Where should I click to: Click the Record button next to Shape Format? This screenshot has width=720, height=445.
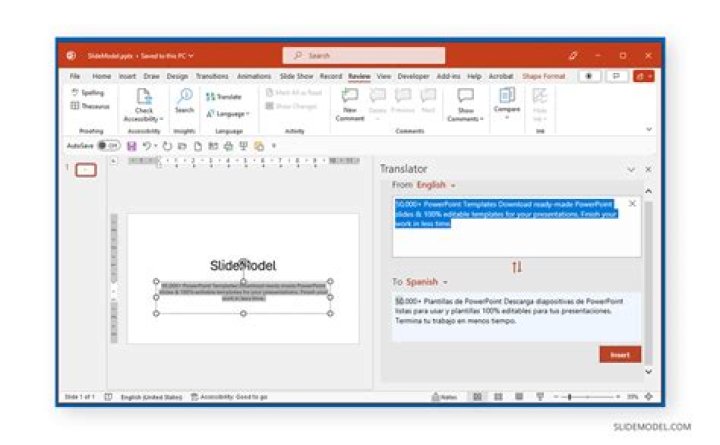pos(589,76)
